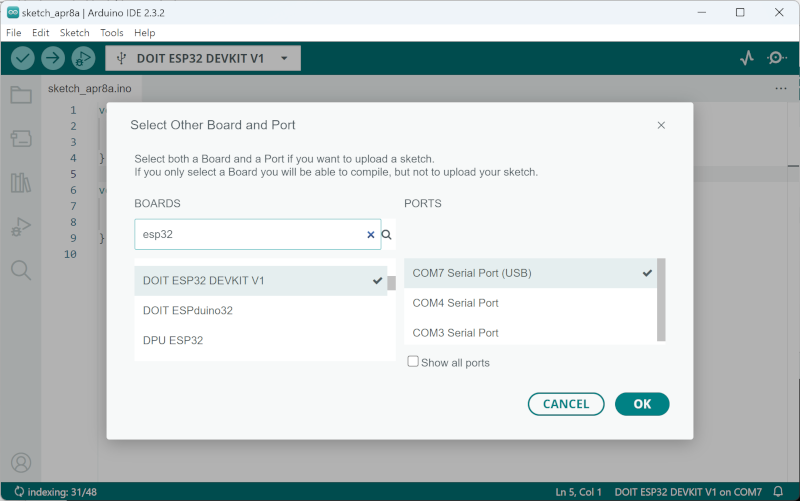Click the notifications bell in status bar
800x501 pixels.
(x=778, y=491)
